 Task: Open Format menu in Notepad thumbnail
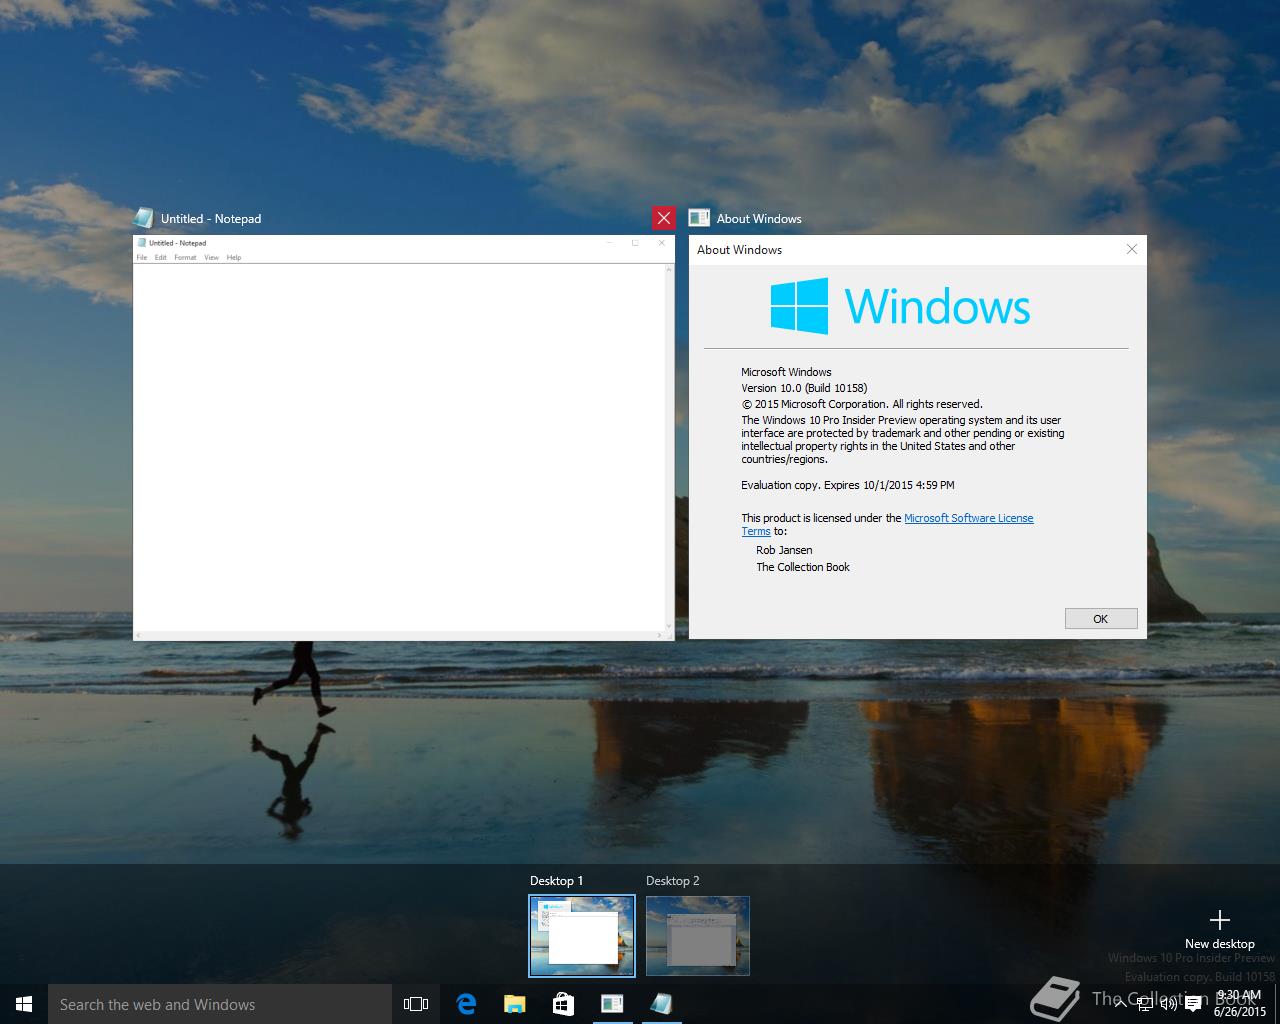coord(185,257)
